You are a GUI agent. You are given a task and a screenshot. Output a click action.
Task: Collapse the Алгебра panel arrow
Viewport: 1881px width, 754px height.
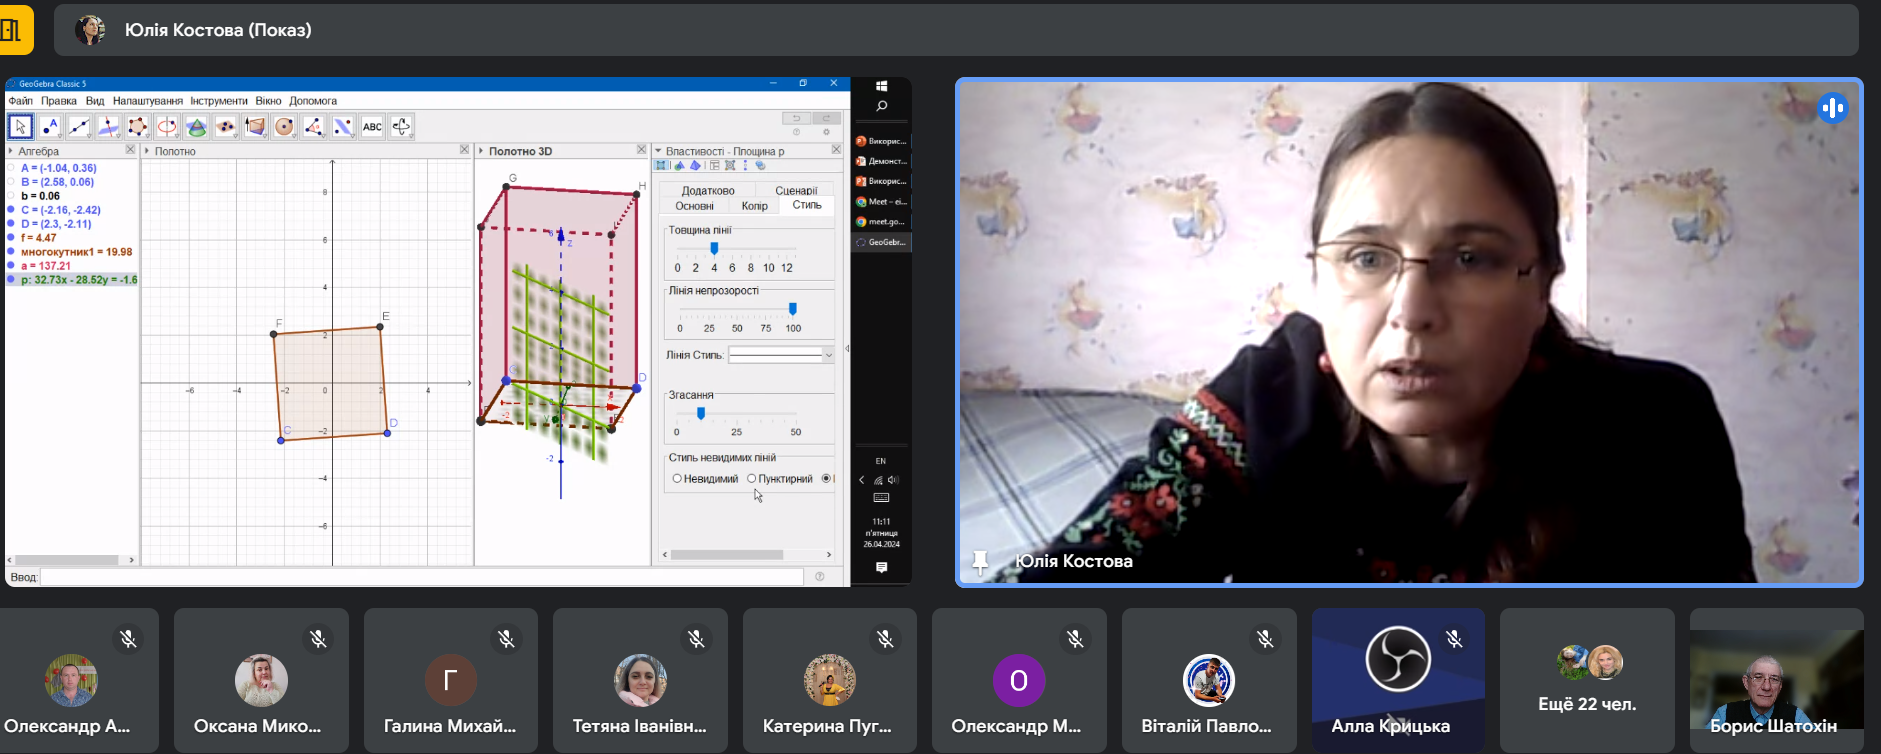[x=11, y=151]
